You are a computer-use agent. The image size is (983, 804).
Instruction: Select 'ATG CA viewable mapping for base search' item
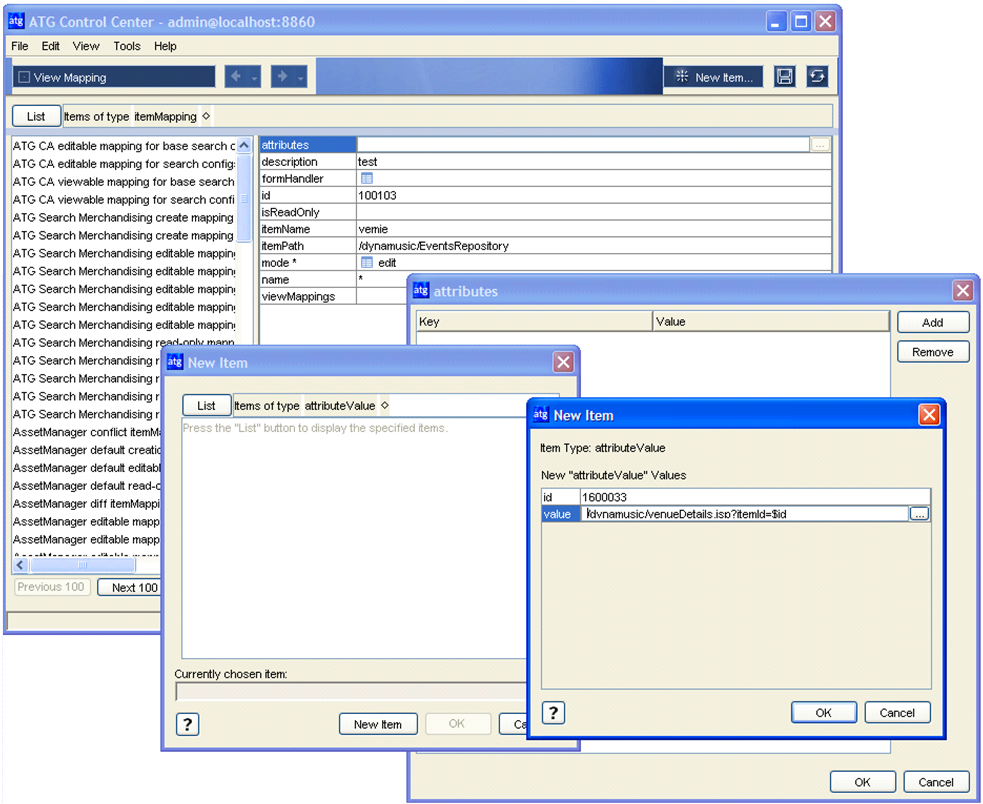point(124,182)
